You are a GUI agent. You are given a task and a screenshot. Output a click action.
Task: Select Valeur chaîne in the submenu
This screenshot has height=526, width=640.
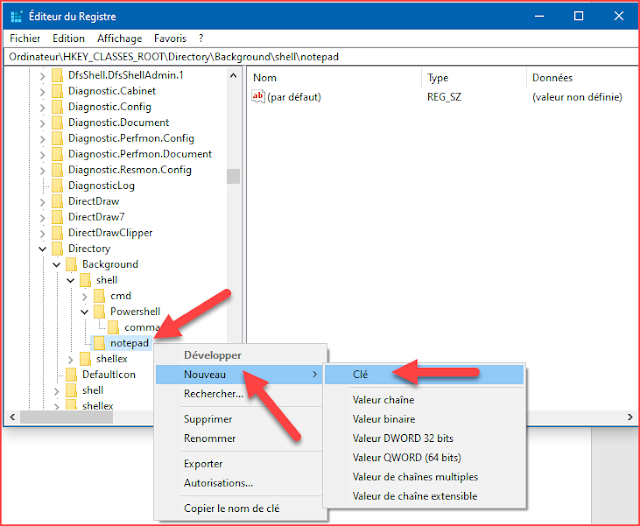pos(424,399)
